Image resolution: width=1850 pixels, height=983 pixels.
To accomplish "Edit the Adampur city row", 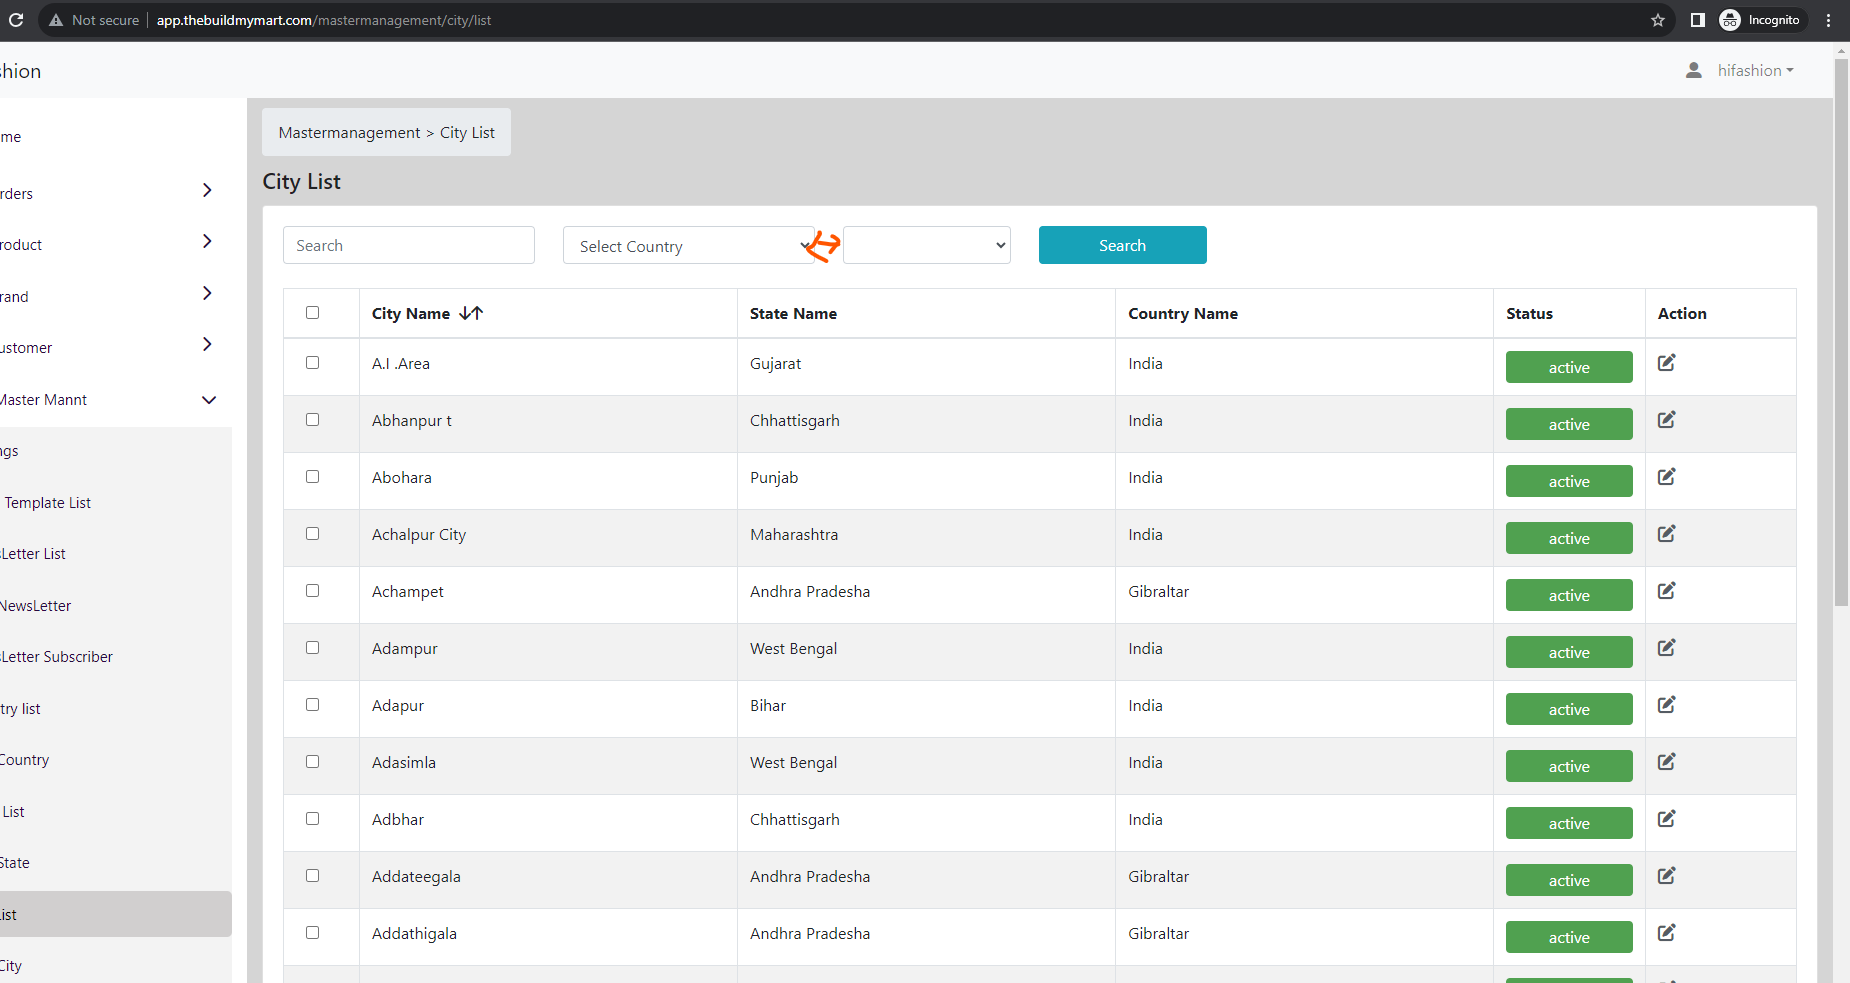I will [x=1666, y=648].
